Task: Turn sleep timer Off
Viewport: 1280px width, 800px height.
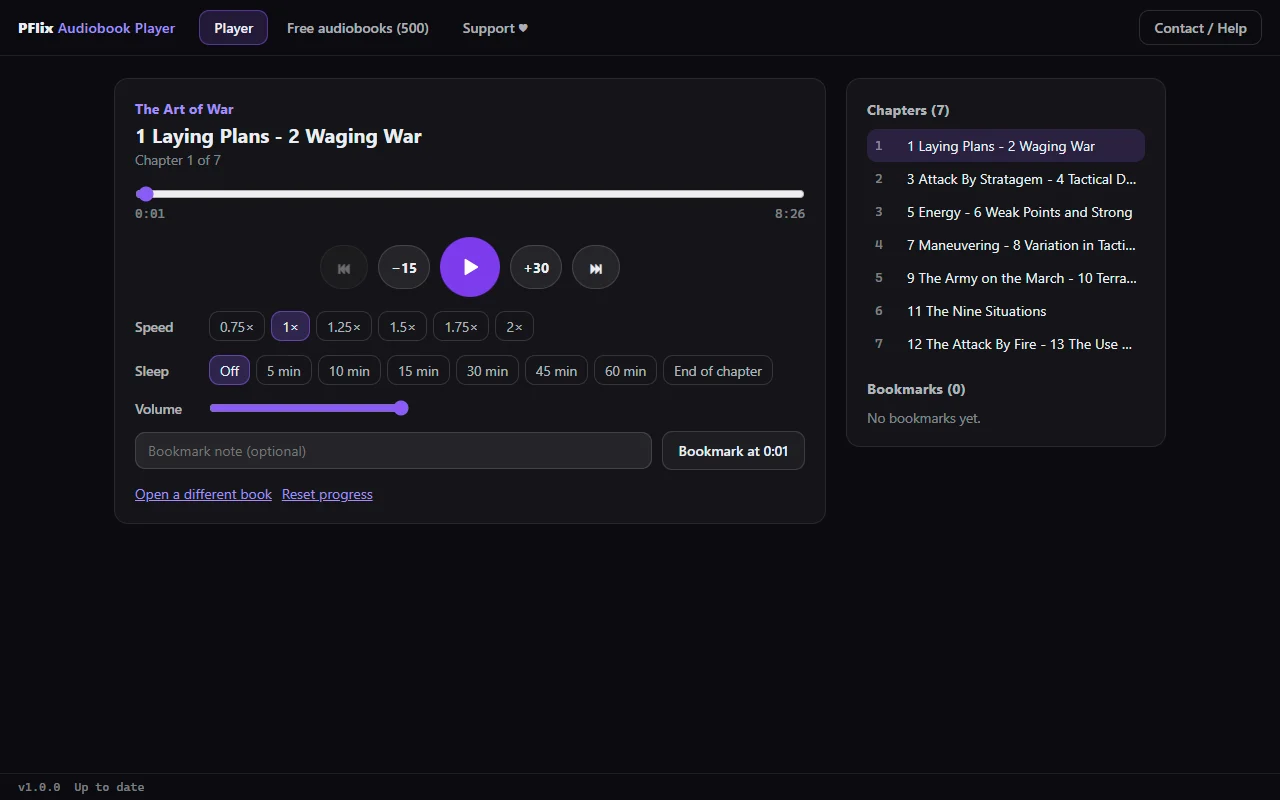Action: pyautogui.click(x=229, y=371)
